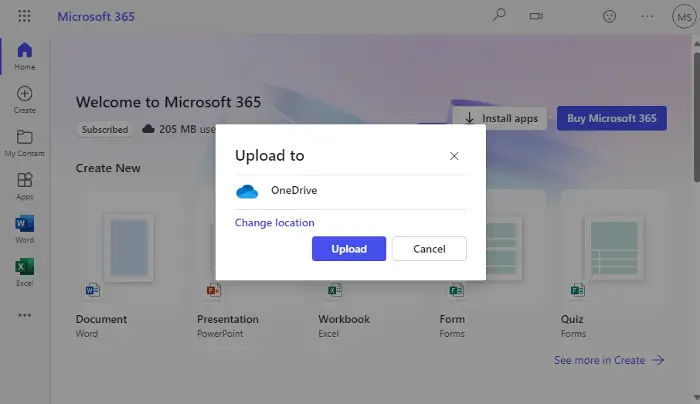Launch Excel from the sidebar
Image resolution: width=700 pixels, height=404 pixels.
(25, 273)
